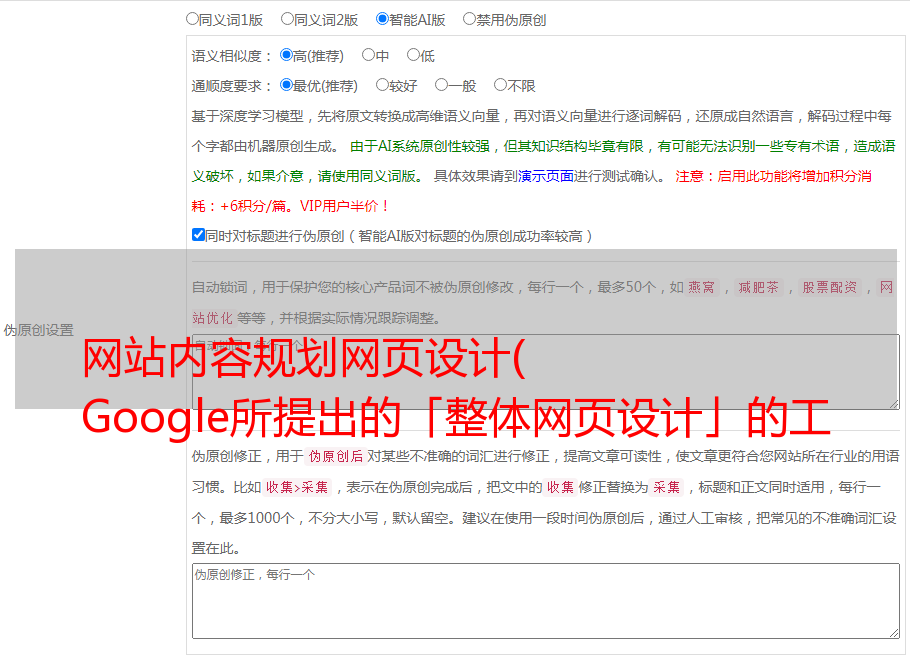
Task: Set 语义相似度 to 高(推荐)
Action: tap(286, 55)
